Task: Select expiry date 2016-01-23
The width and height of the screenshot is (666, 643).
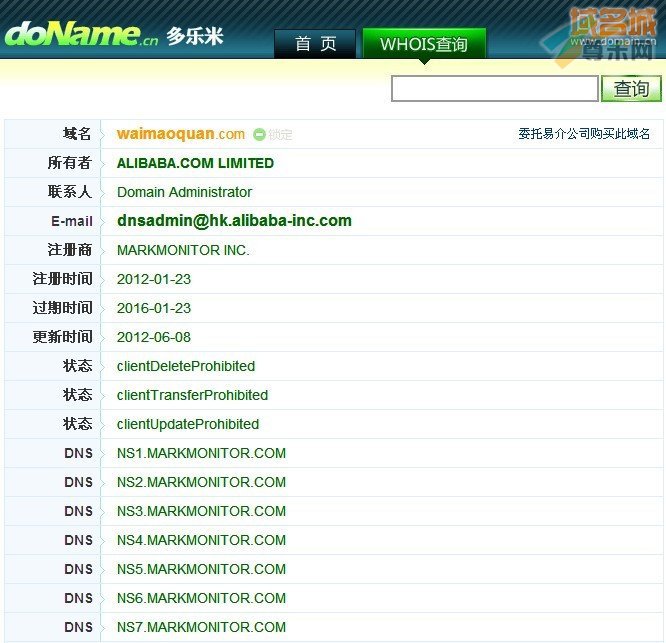Action: point(154,308)
